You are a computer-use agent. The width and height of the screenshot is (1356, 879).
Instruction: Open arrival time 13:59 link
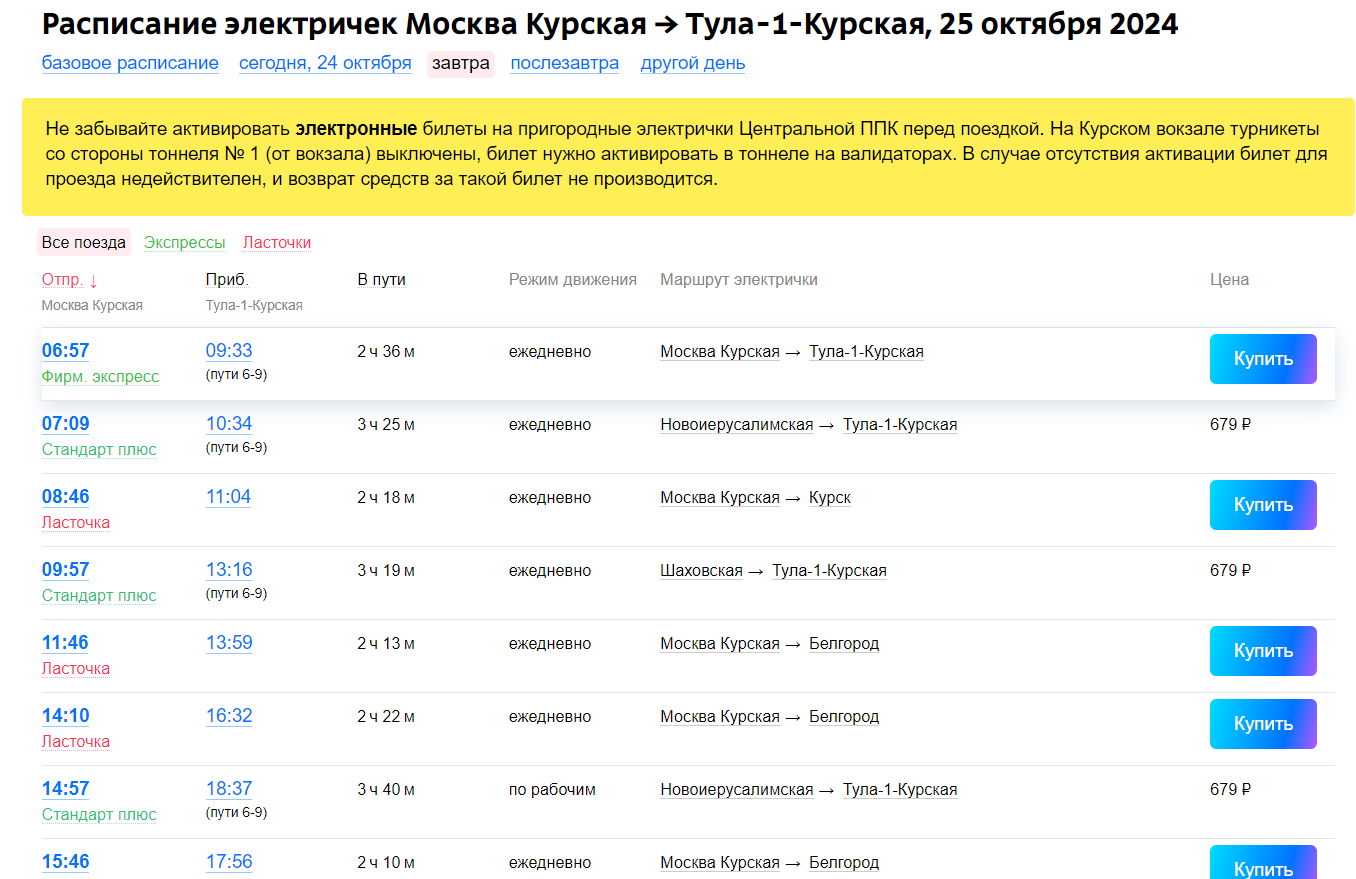tap(229, 643)
